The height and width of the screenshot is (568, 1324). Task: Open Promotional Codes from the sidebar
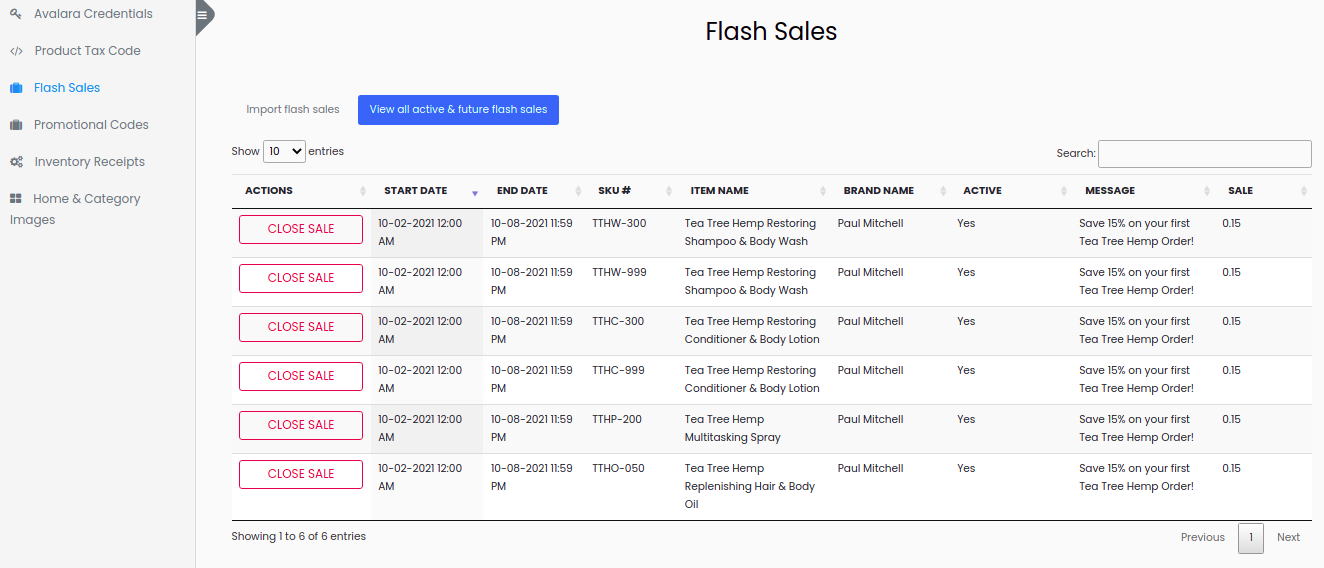coord(91,125)
